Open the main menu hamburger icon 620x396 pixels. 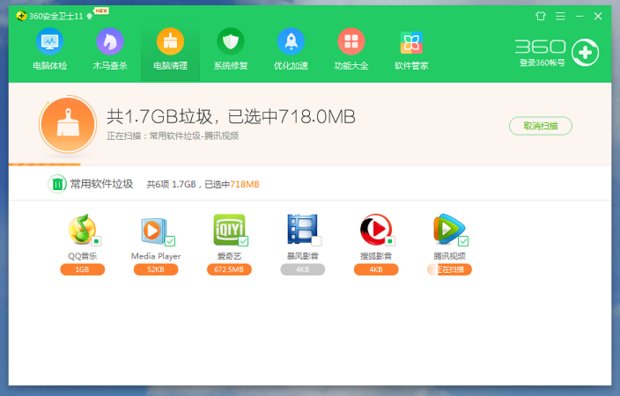click(x=560, y=16)
